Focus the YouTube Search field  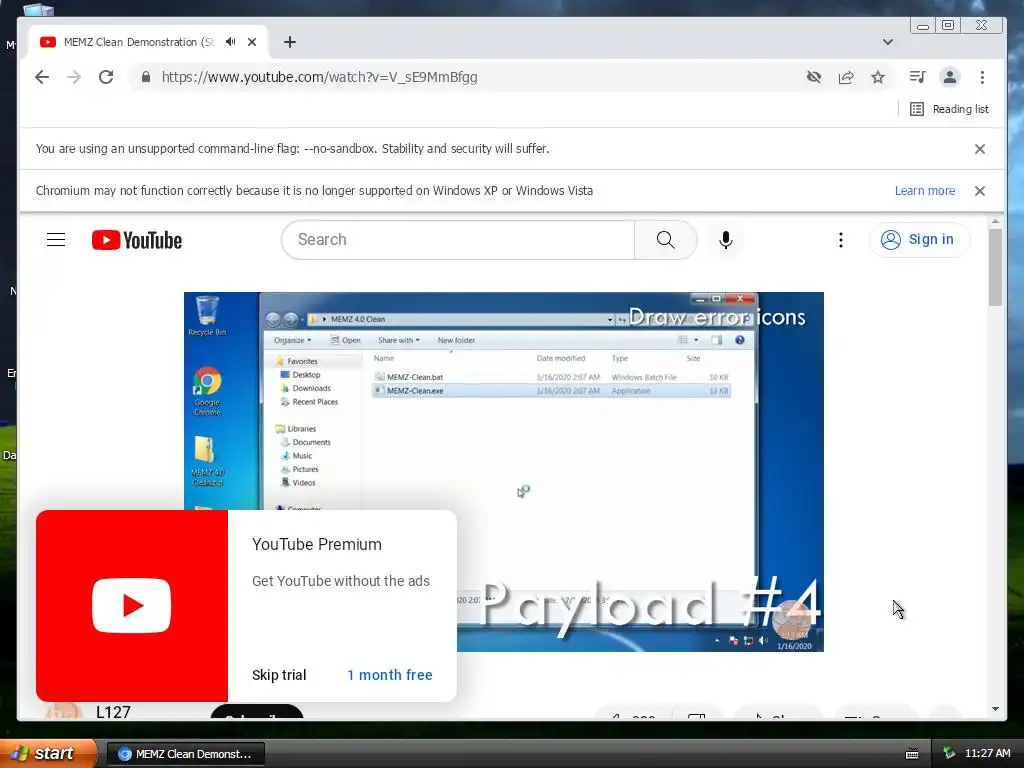point(458,240)
